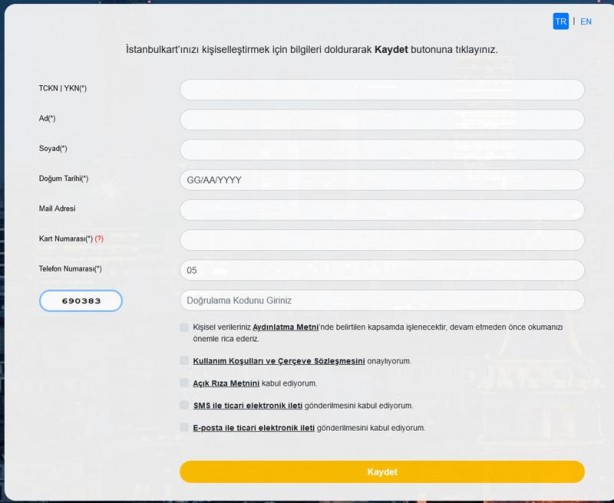614x503 pixels.
Task: Open Kullanım Koşulları ve Çerçeve Sözleşmesini link
Action: click(279, 361)
